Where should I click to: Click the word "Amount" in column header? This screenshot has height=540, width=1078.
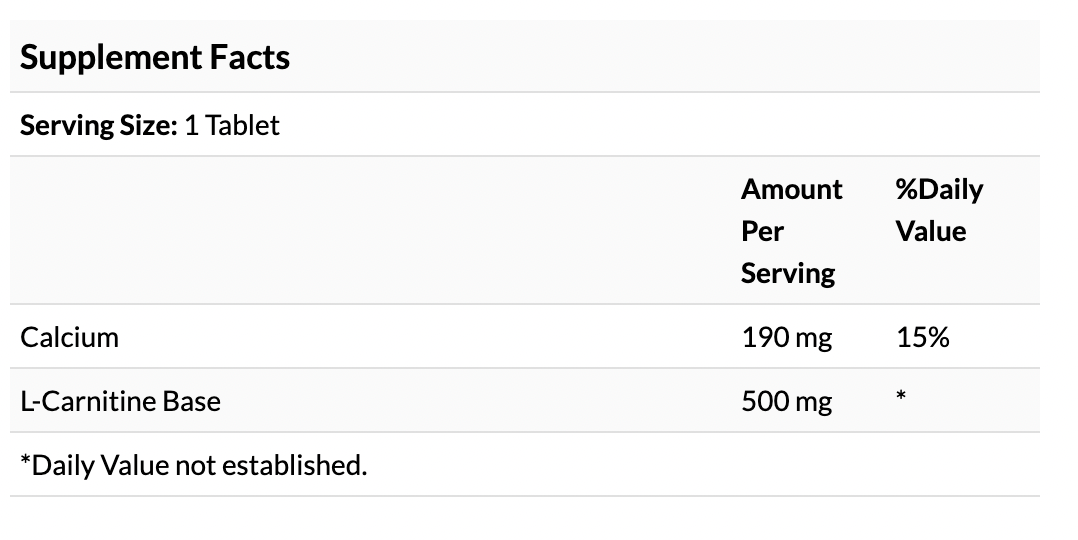tap(791, 189)
